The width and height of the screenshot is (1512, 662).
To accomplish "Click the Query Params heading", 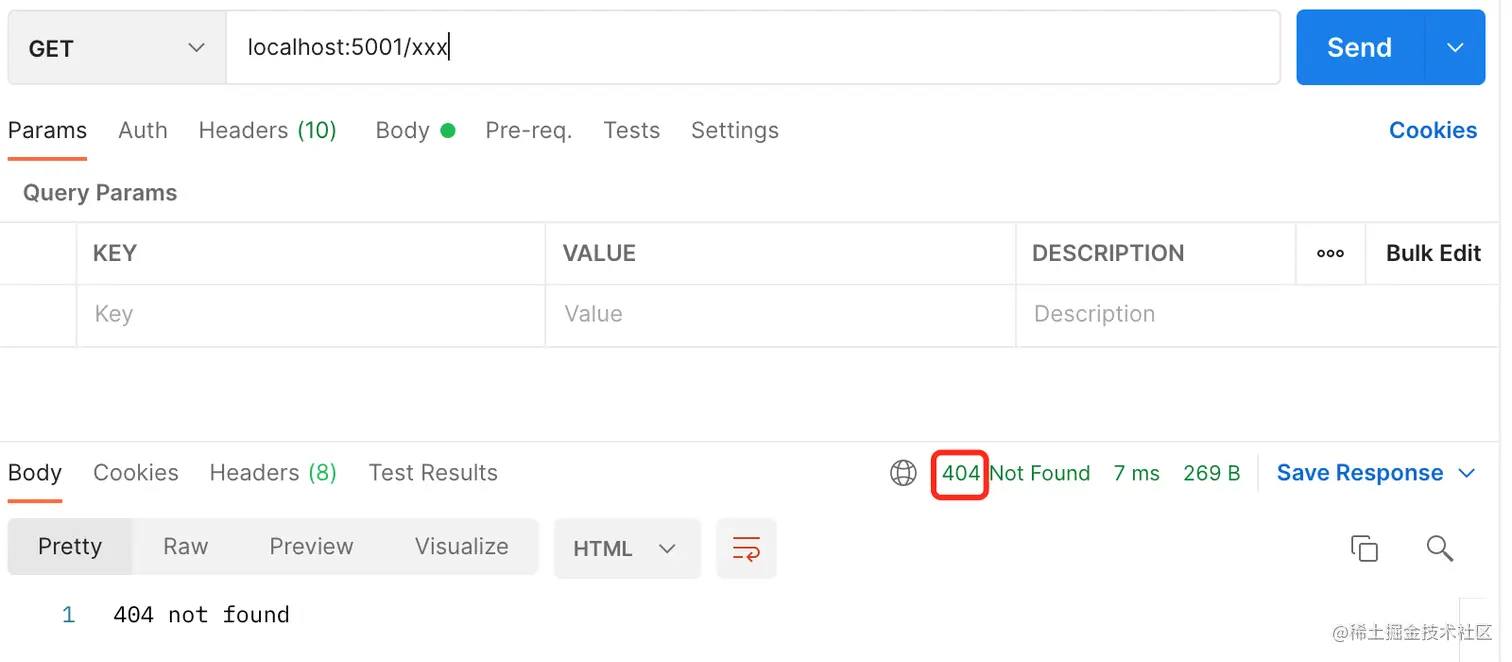I will coord(100,193).
